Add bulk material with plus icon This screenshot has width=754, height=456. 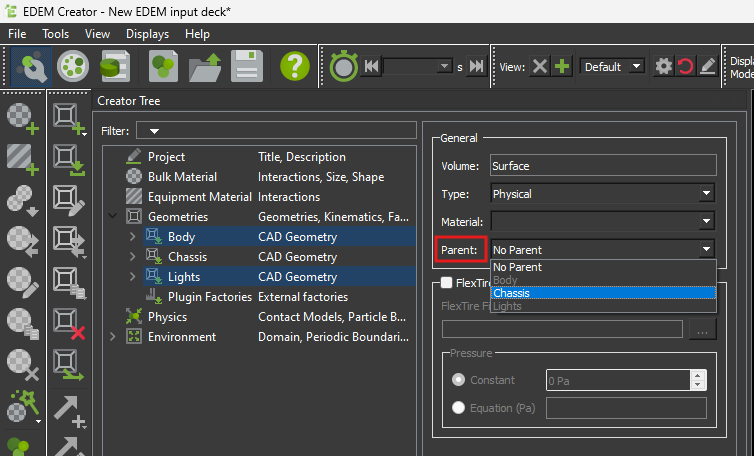tap(22, 118)
